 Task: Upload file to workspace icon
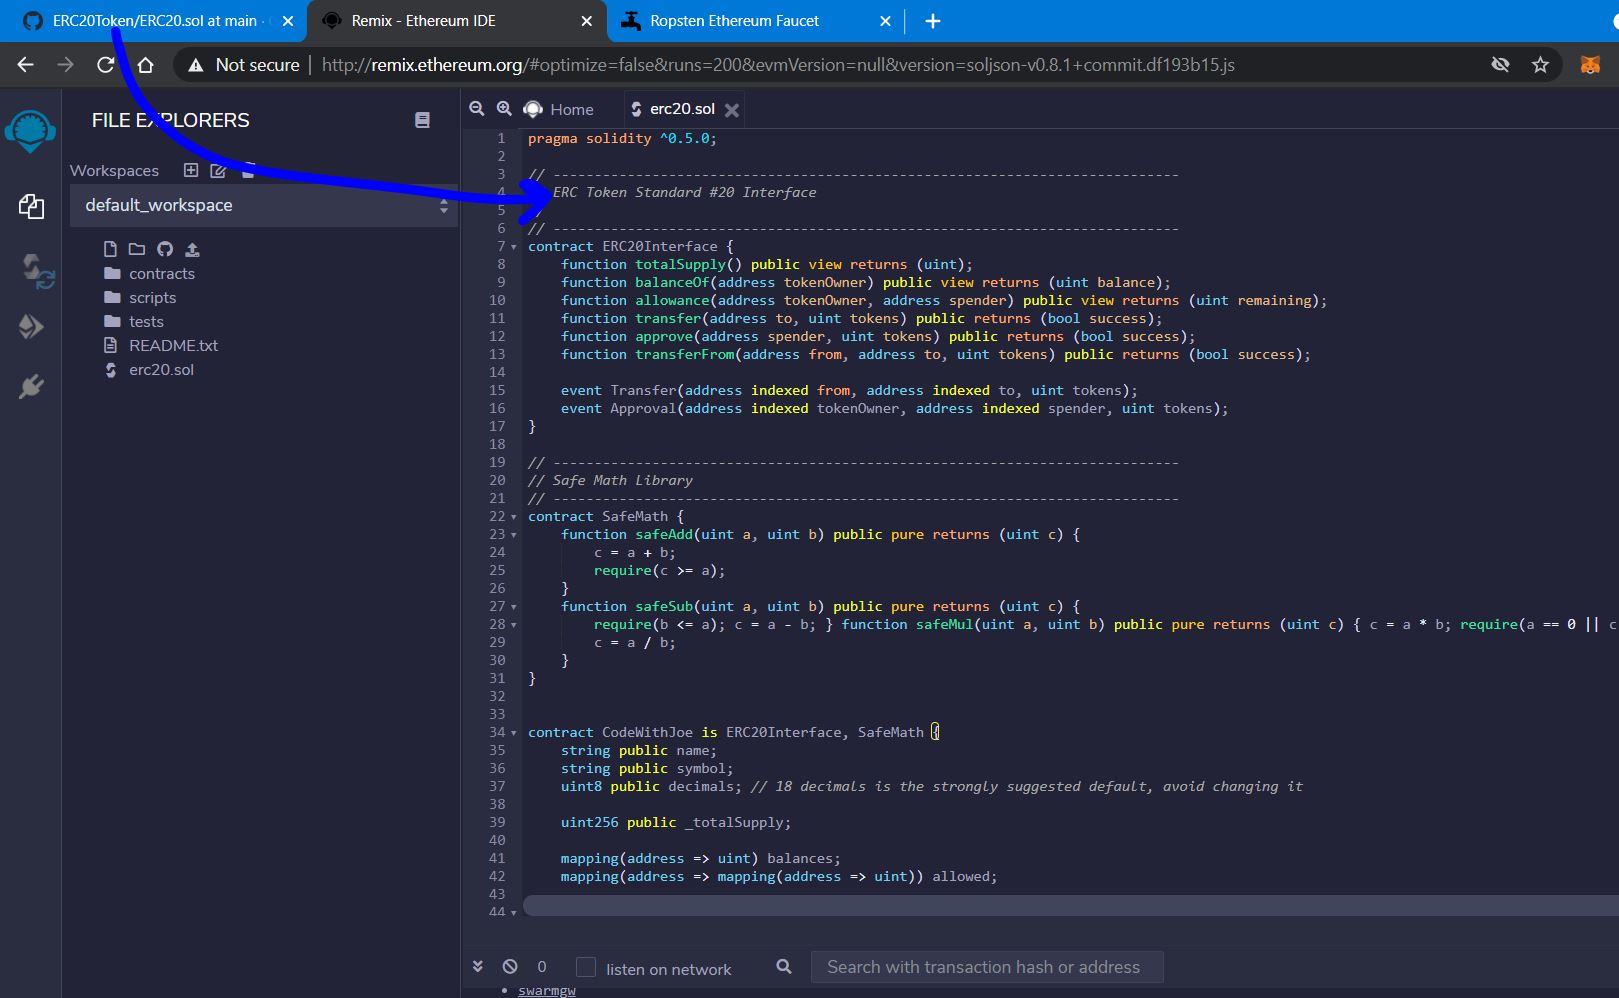click(x=193, y=249)
